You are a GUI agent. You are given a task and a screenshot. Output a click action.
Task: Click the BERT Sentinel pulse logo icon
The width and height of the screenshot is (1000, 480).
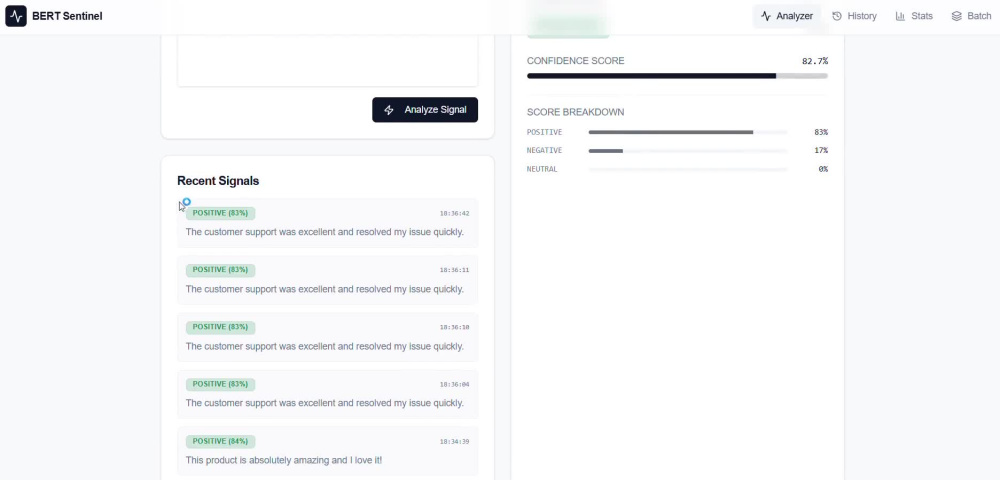coord(16,16)
